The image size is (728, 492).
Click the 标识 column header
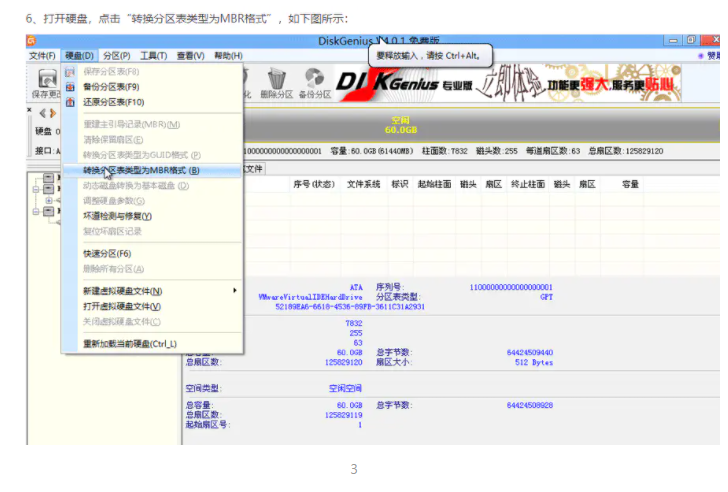(x=400, y=184)
